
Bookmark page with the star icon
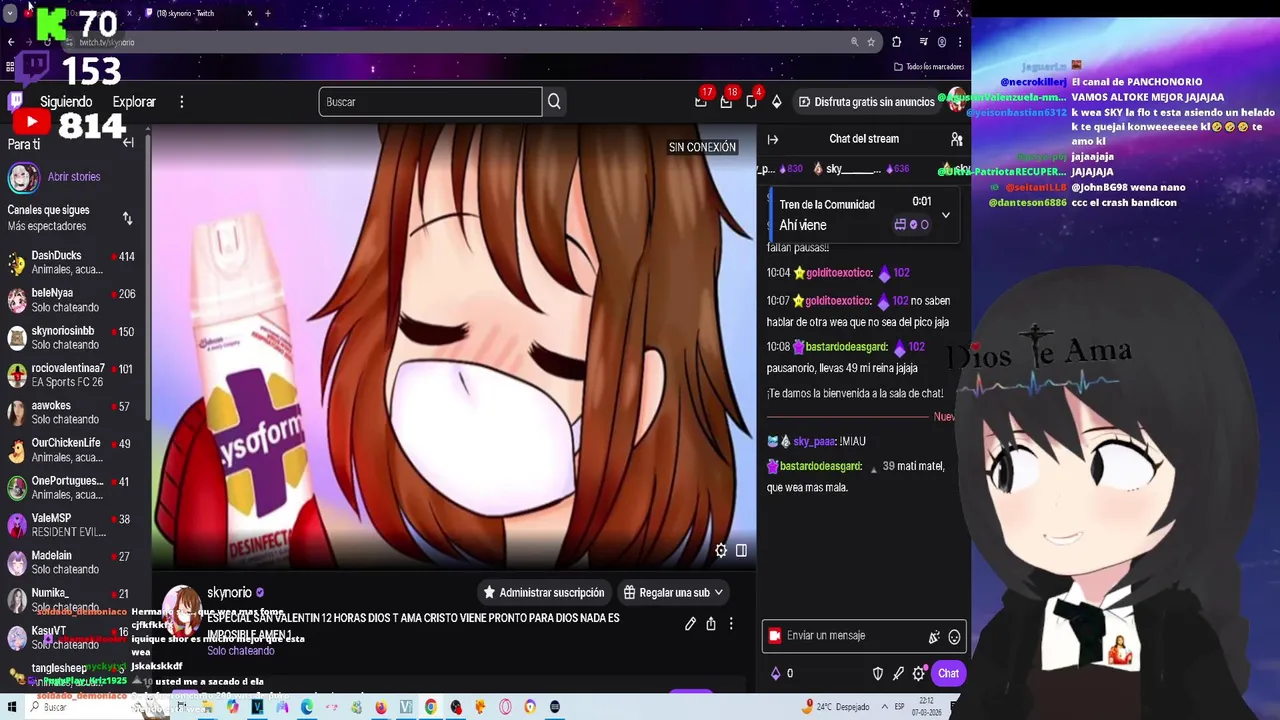[x=871, y=42]
